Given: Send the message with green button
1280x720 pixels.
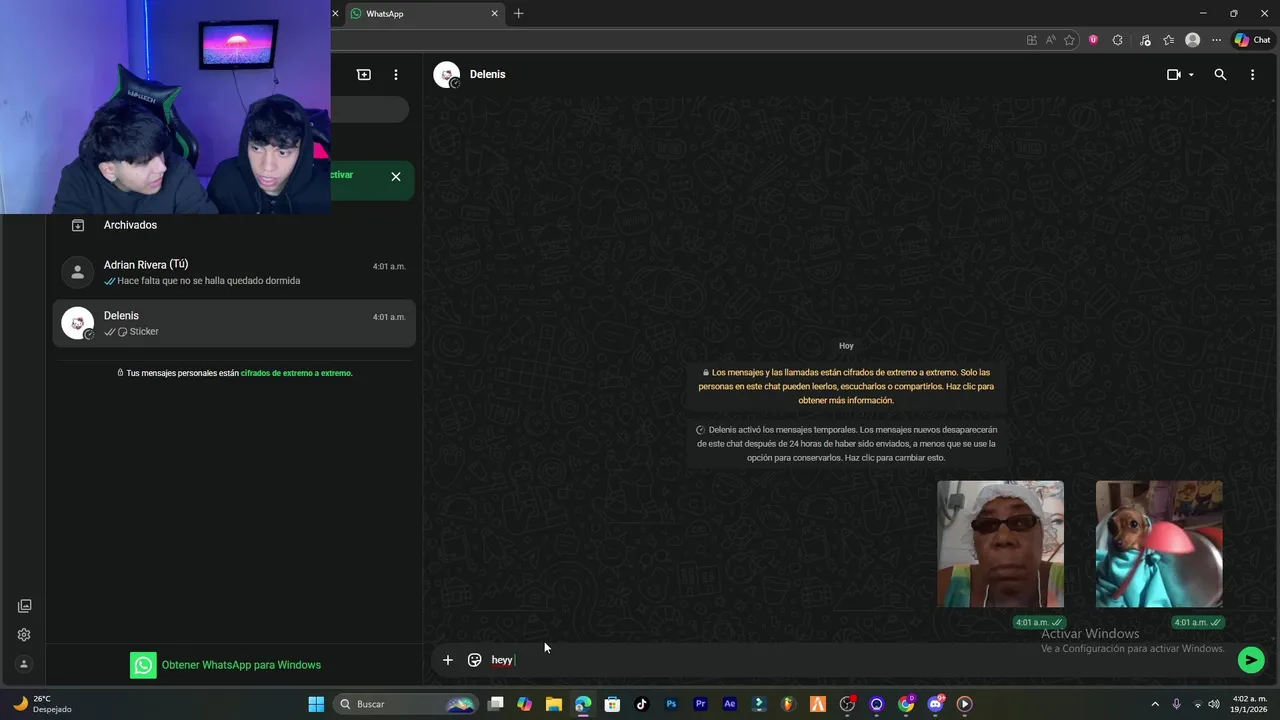Looking at the screenshot, I should point(1251,660).
